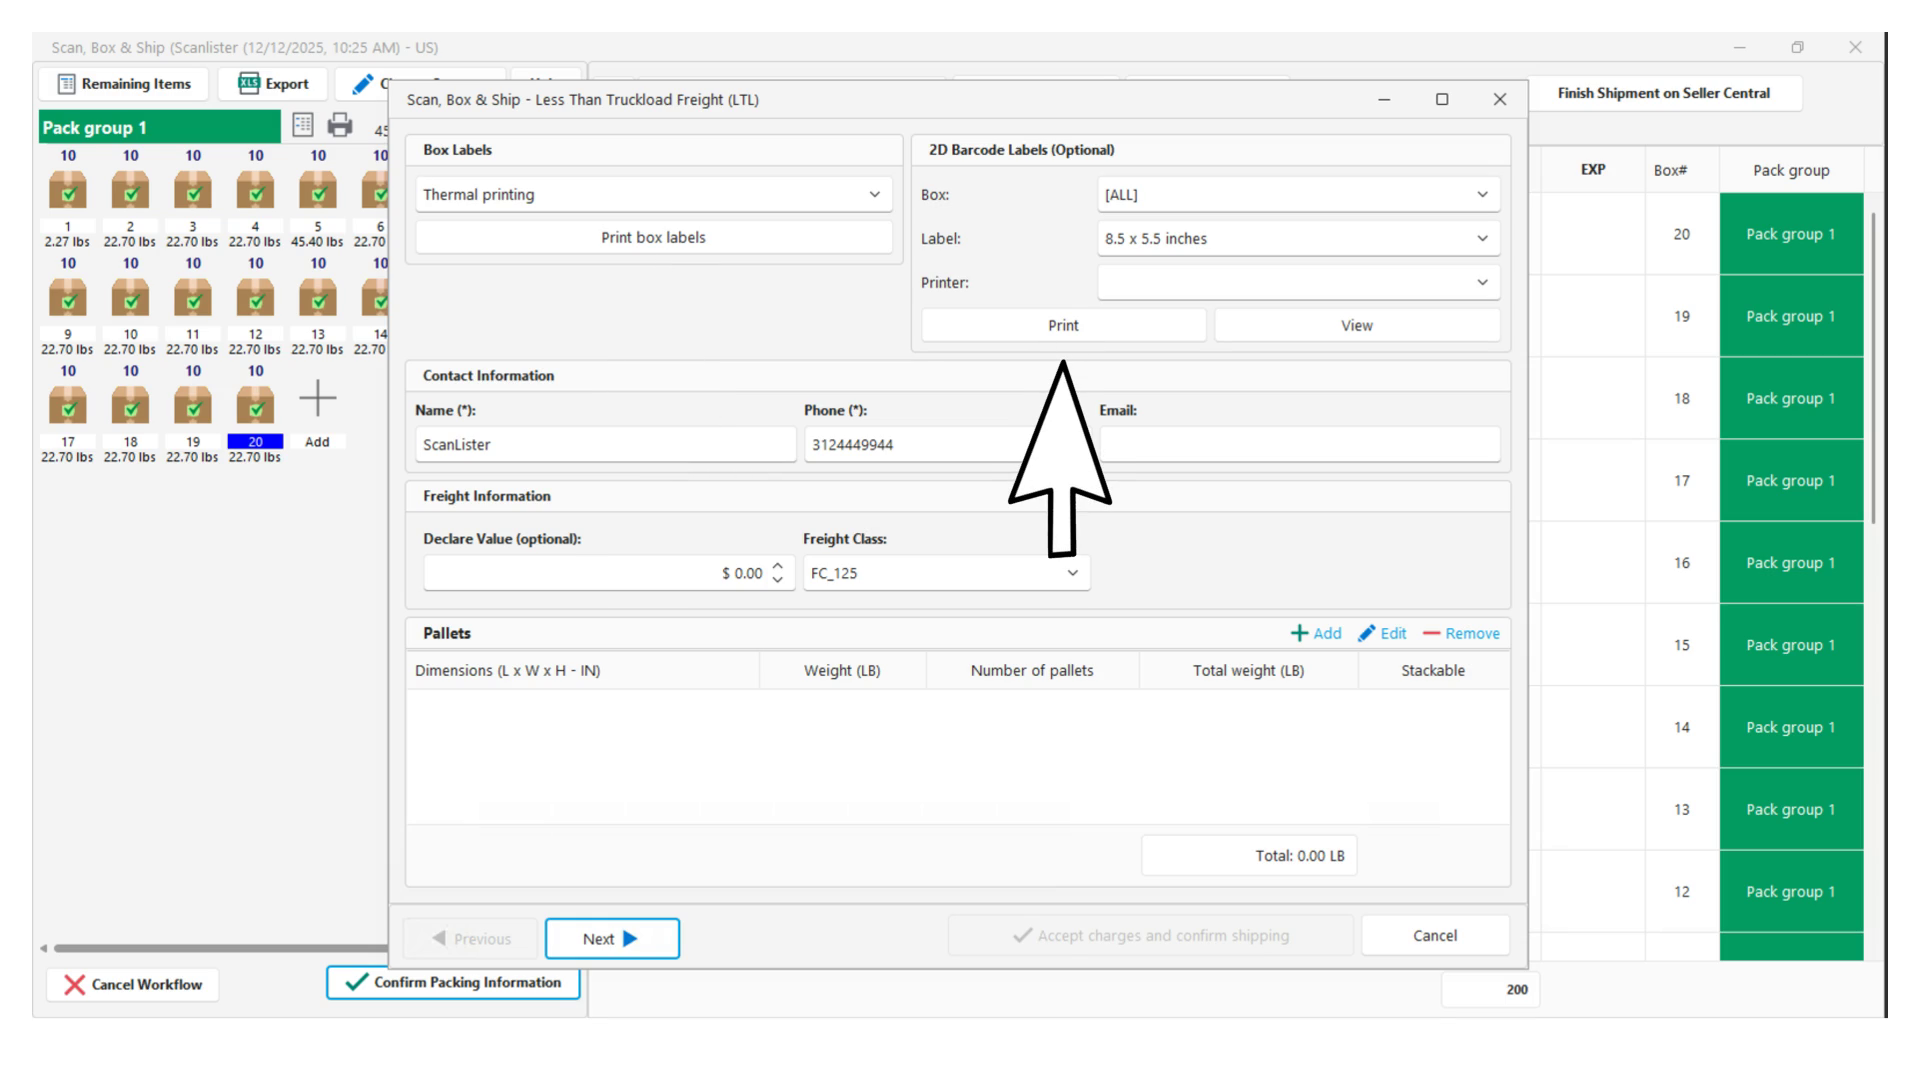1920x1080 pixels.
Task: Click the spreadsheet grid icon beside Pack group 1
Action: 301,127
